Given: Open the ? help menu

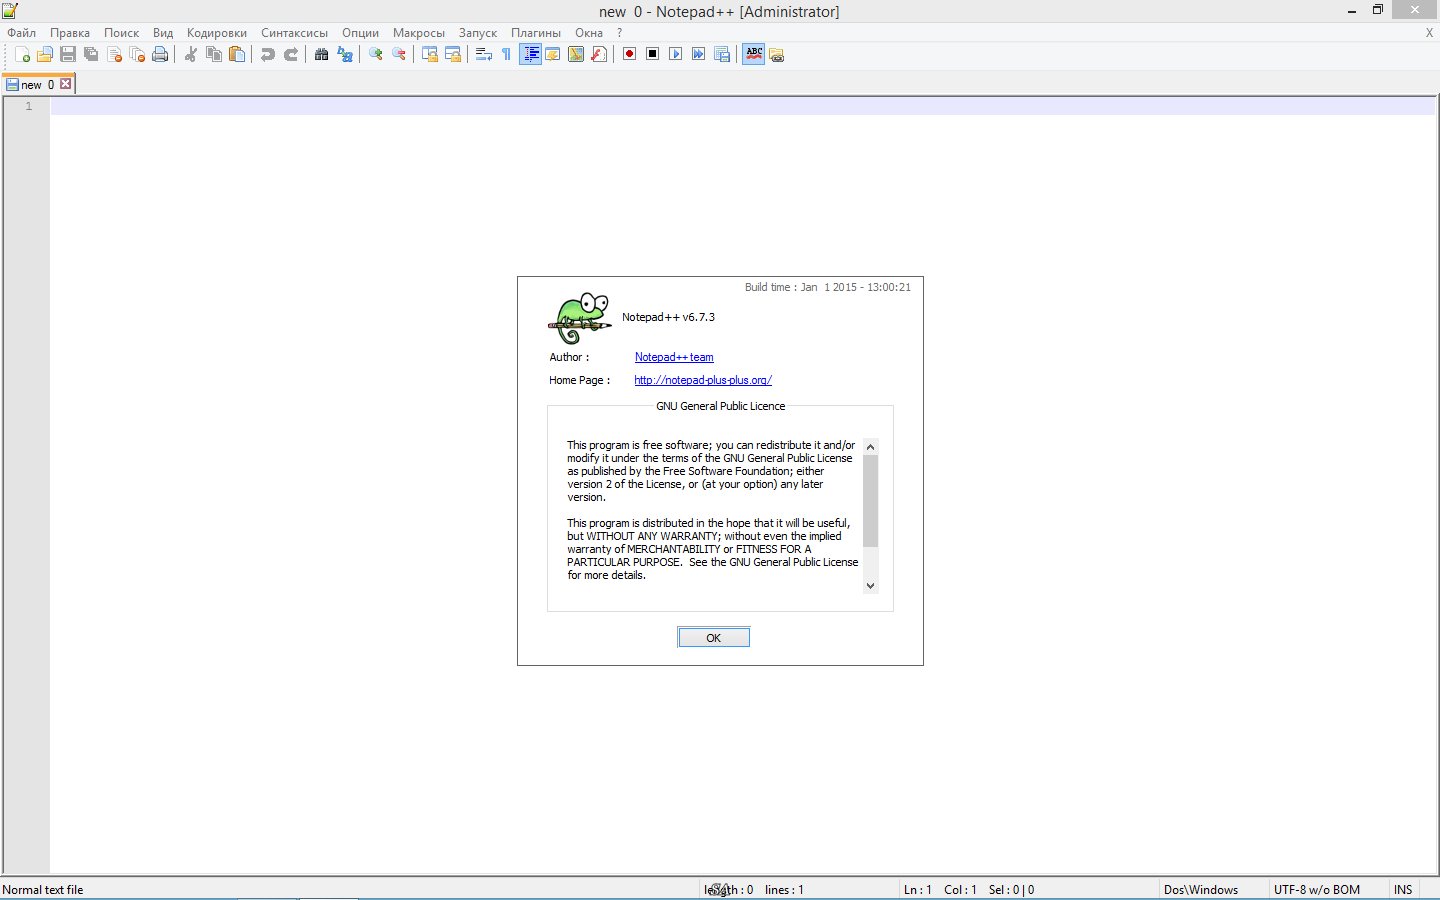Looking at the screenshot, I should coord(619,33).
